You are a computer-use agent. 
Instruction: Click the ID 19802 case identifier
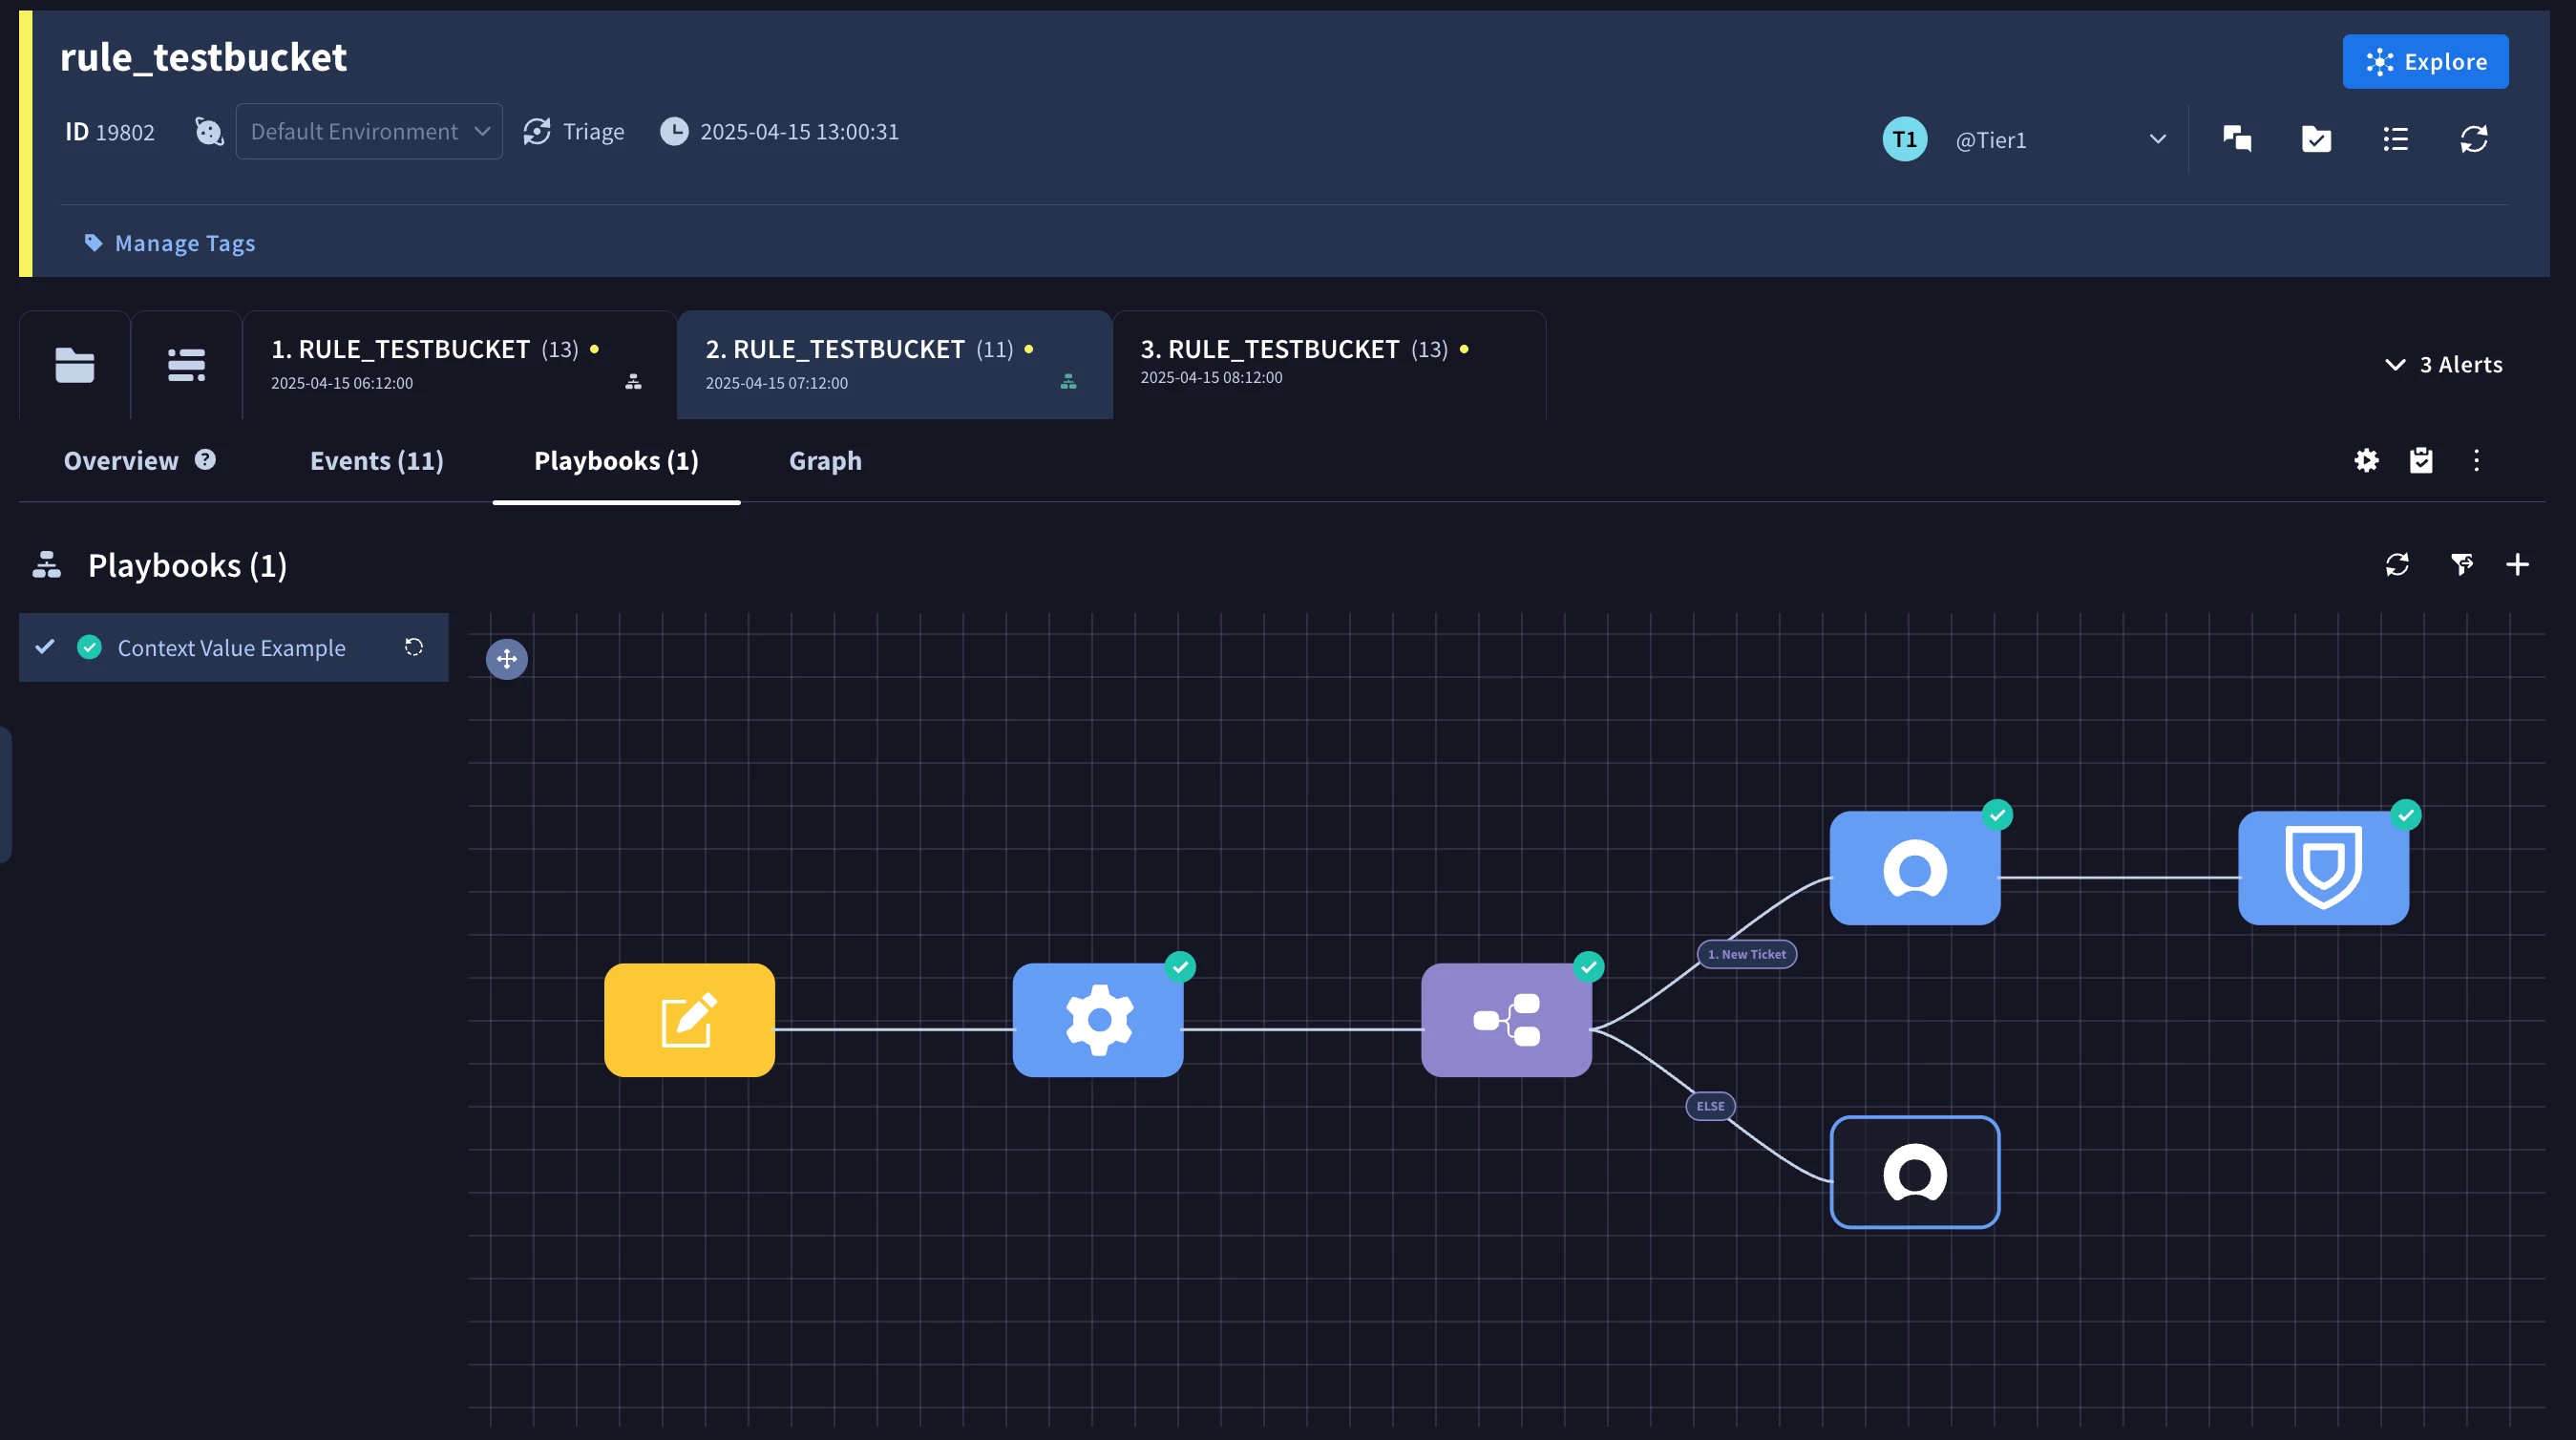click(x=110, y=132)
